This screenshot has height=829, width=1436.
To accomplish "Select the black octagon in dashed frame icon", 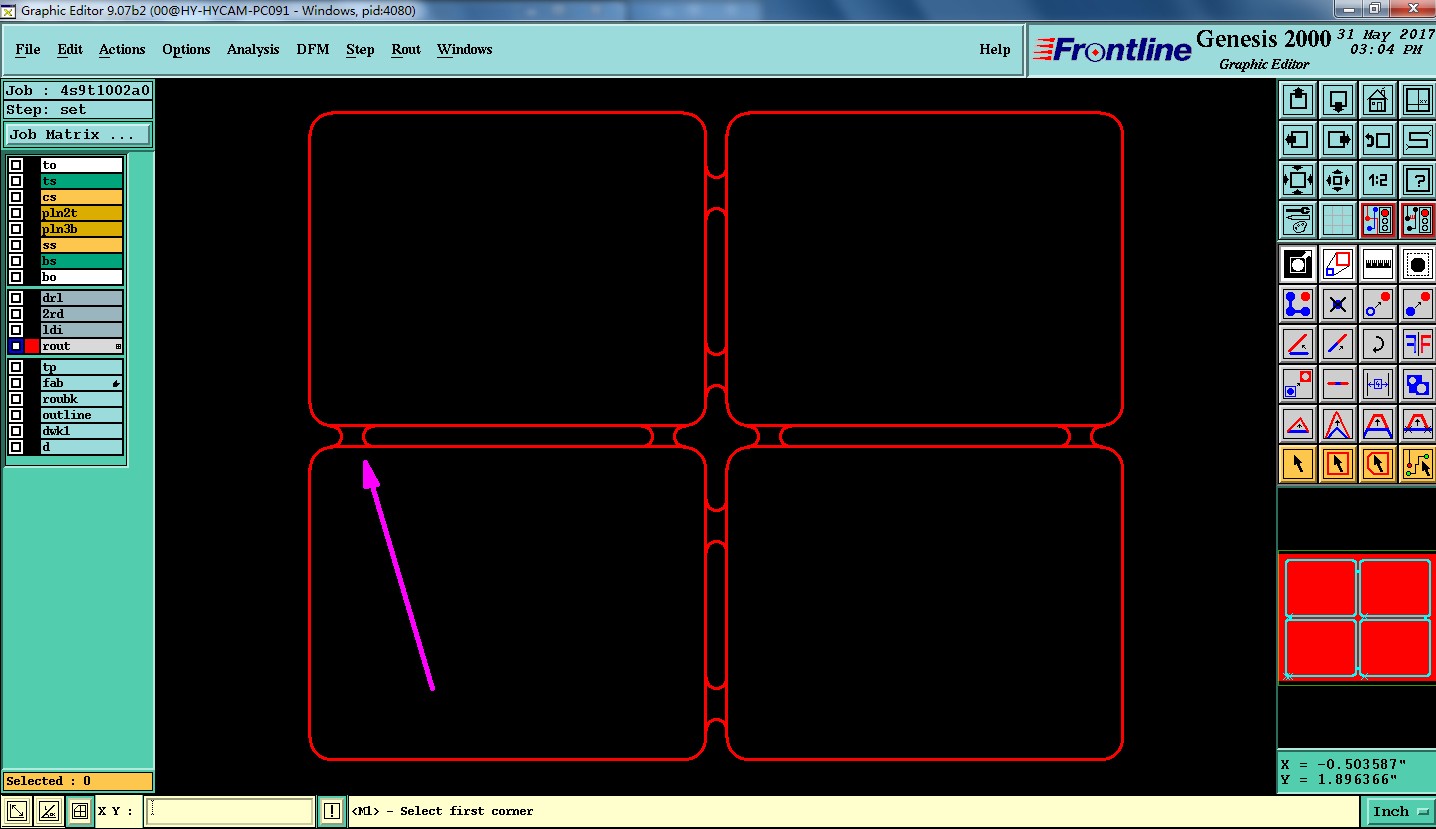I will (1418, 264).
